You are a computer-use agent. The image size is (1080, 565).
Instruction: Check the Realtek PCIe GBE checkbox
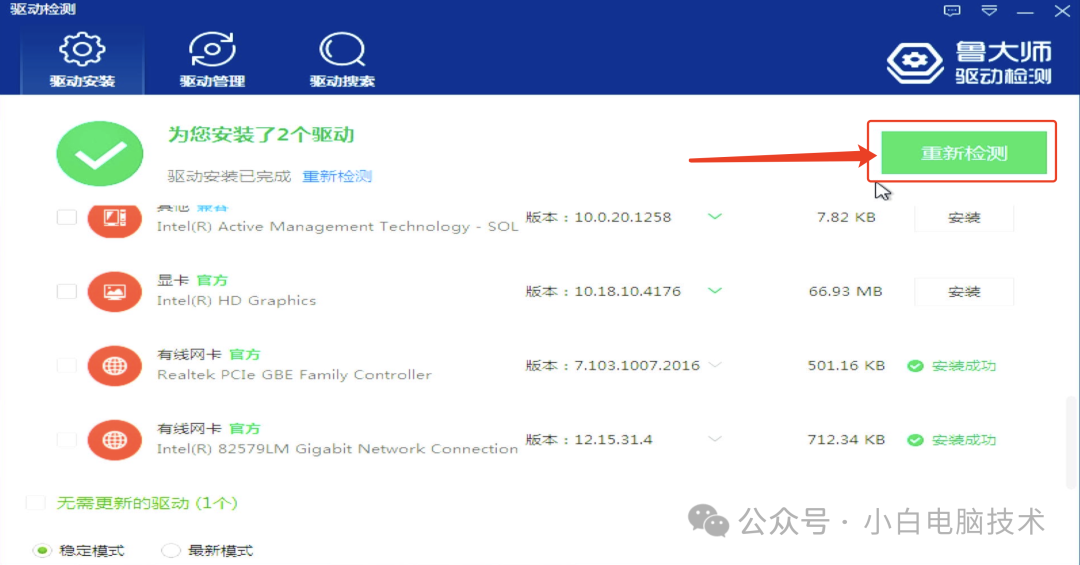[x=67, y=365]
